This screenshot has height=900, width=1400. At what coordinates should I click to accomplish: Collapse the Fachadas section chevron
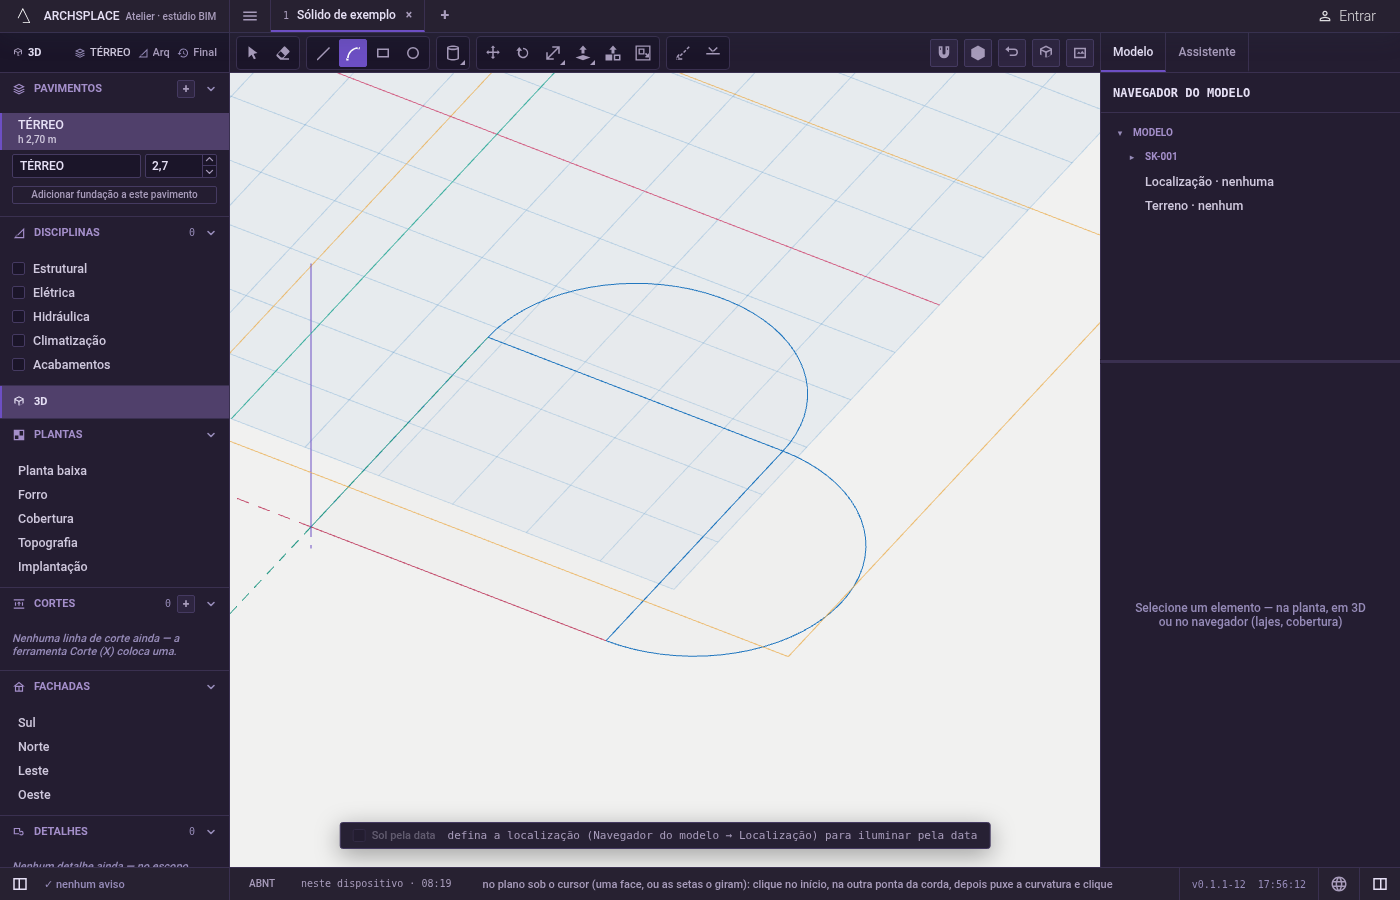pos(211,687)
